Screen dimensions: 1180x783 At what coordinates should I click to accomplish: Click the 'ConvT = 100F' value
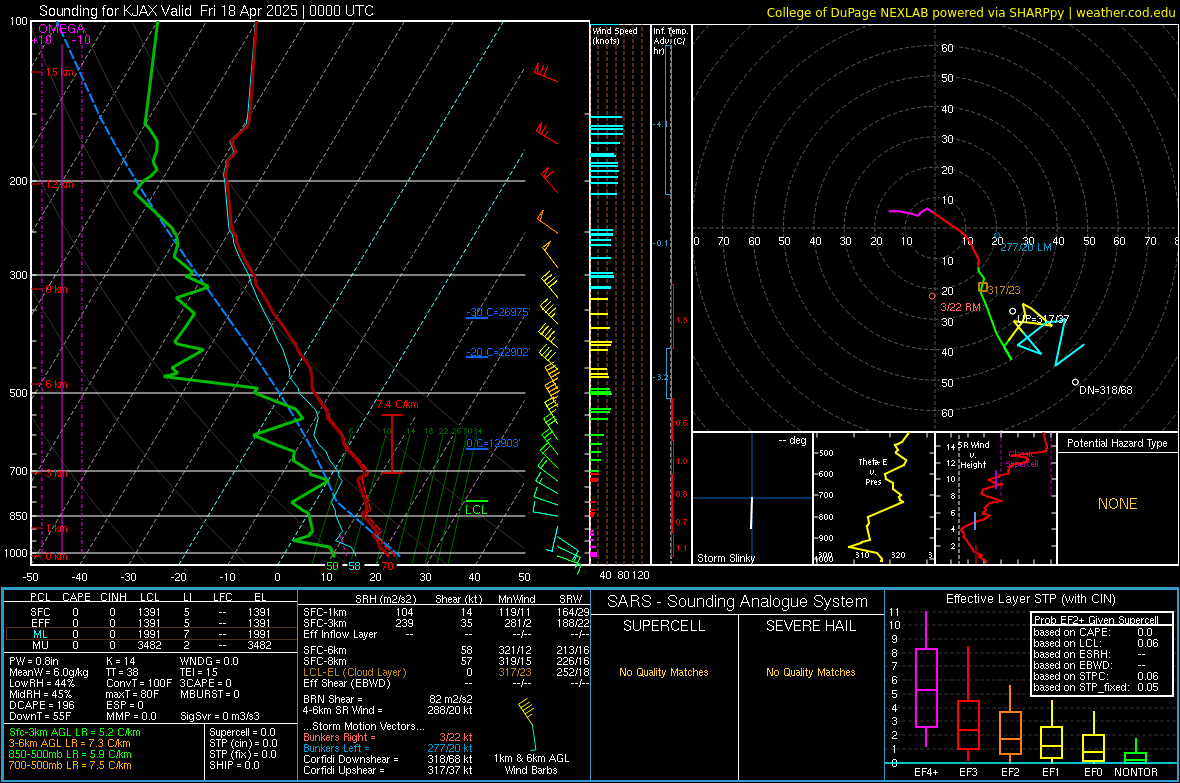tap(139, 683)
